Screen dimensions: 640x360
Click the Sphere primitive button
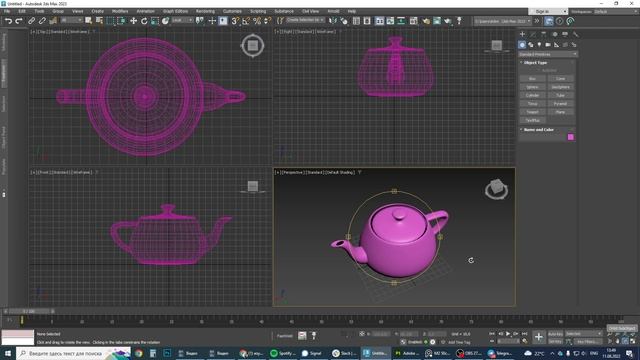533,87
